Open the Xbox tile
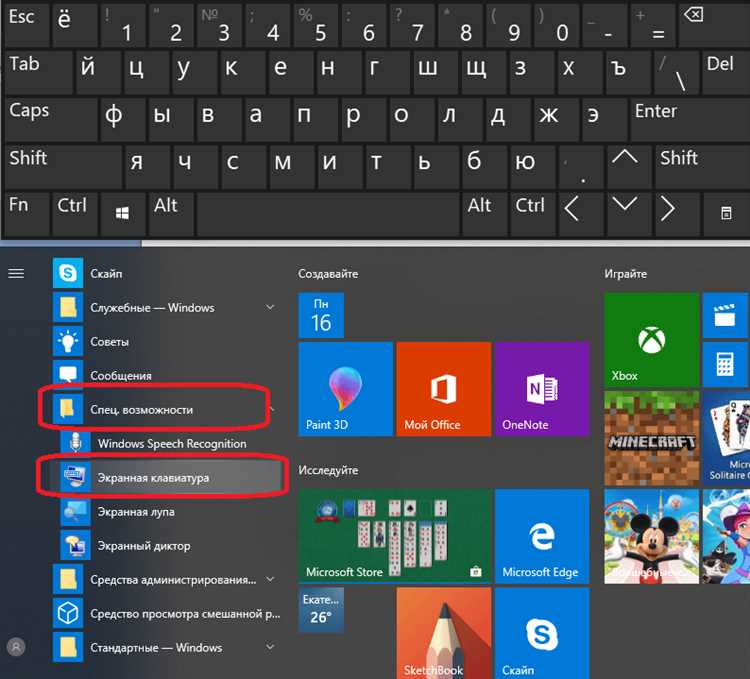Viewport: 750px width, 679px height. (651, 339)
